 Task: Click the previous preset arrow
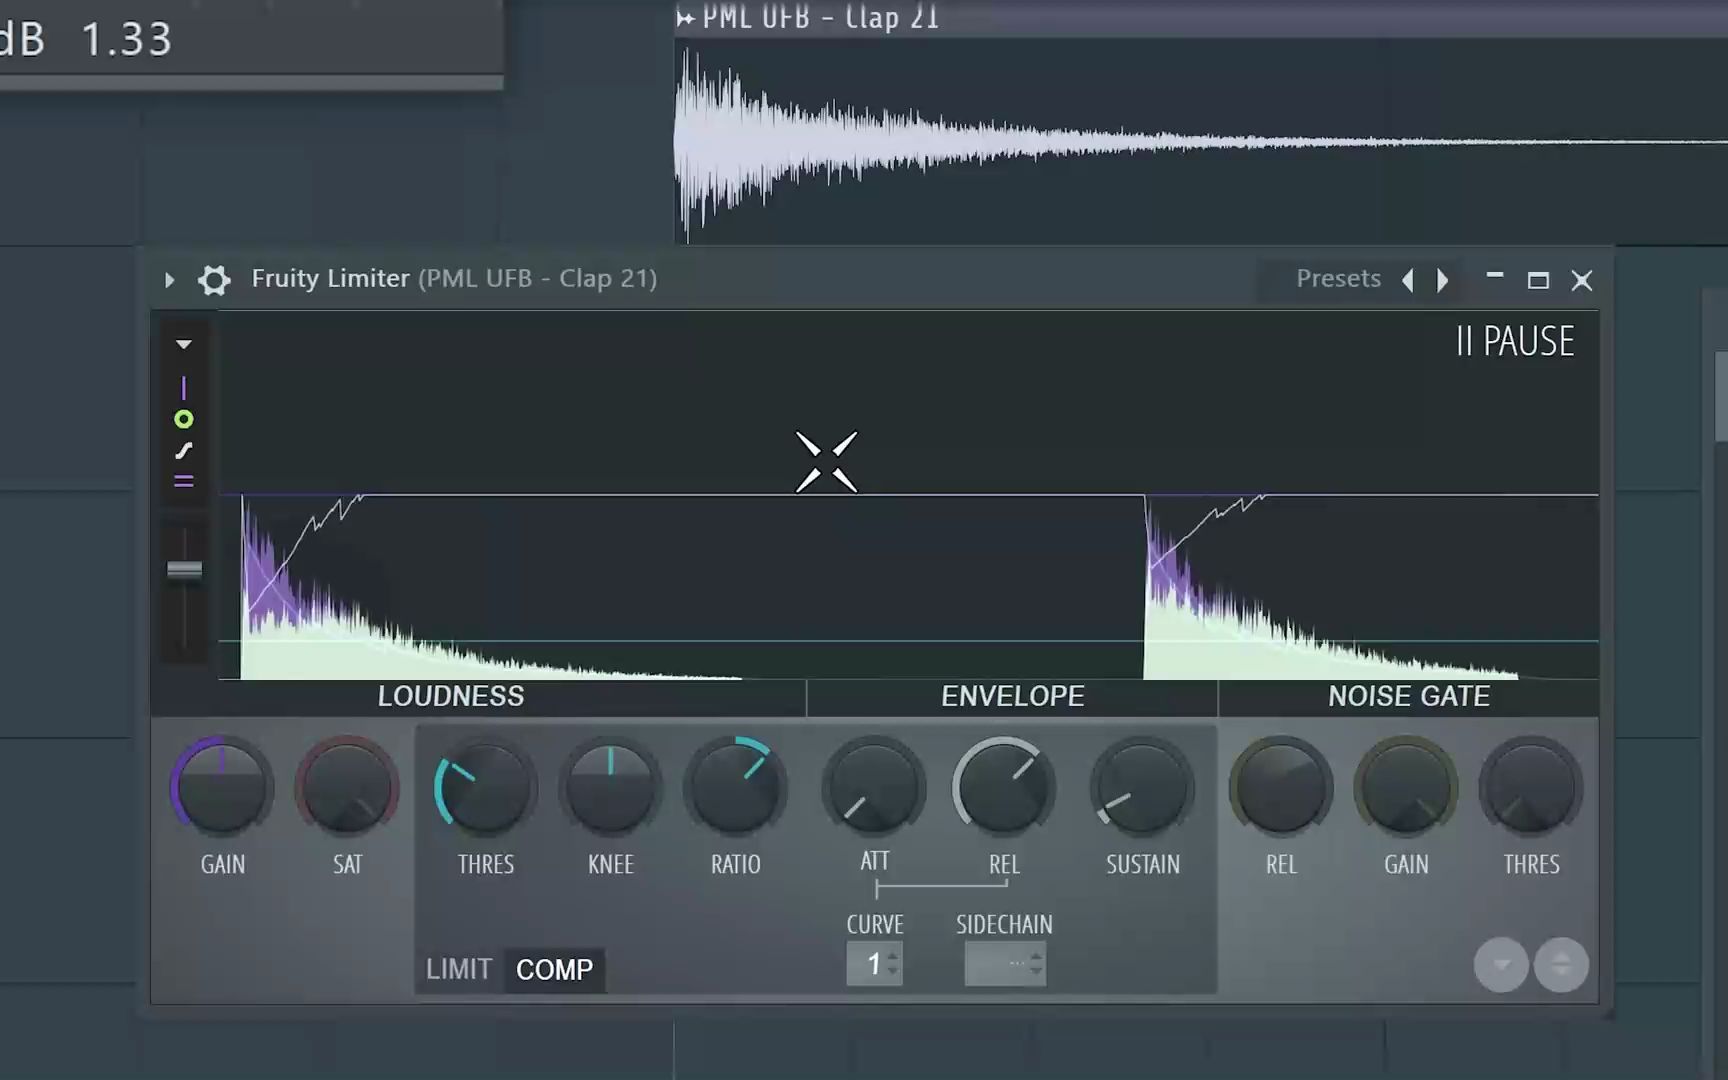click(1408, 280)
